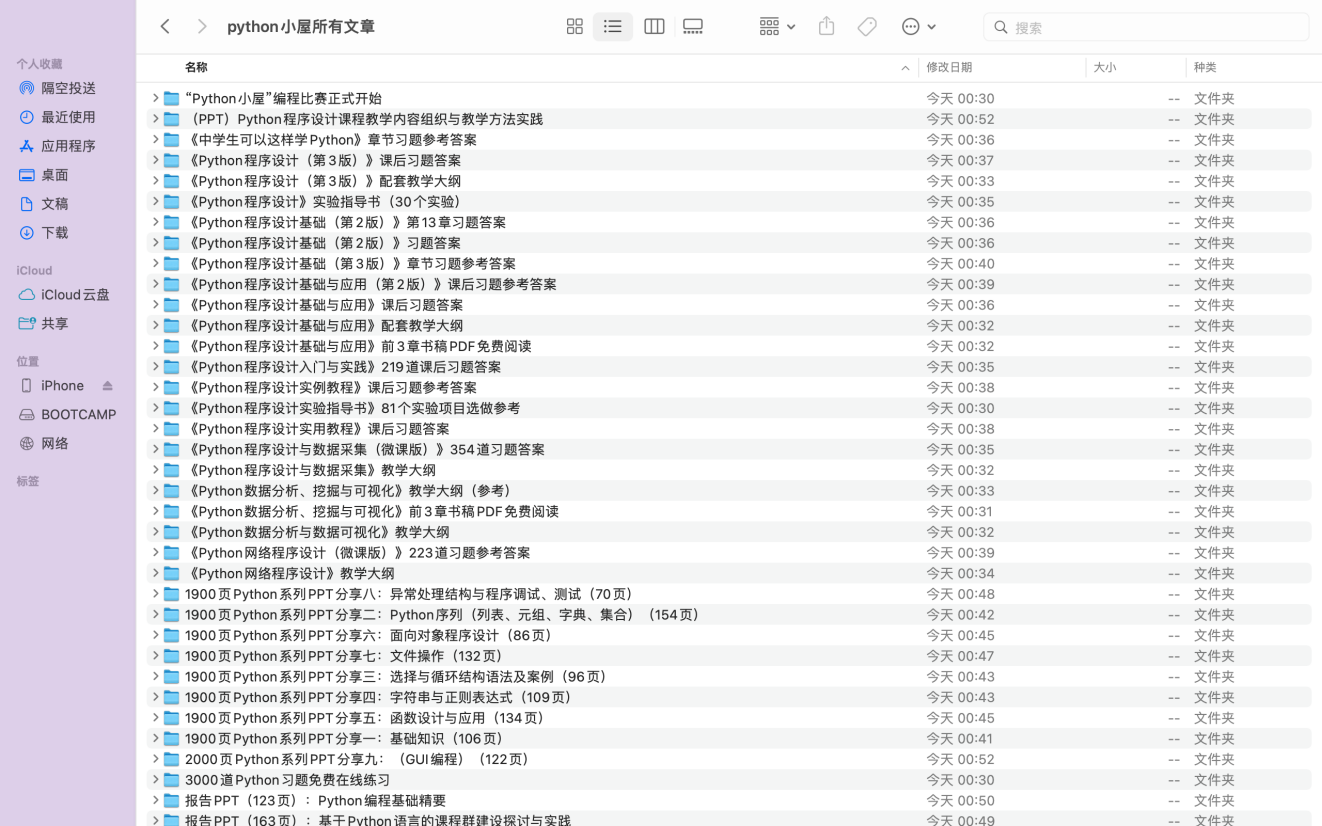
Task: Expand folder 《Python程序设计》实验指导书（30个实验）
Action: click(155, 202)
